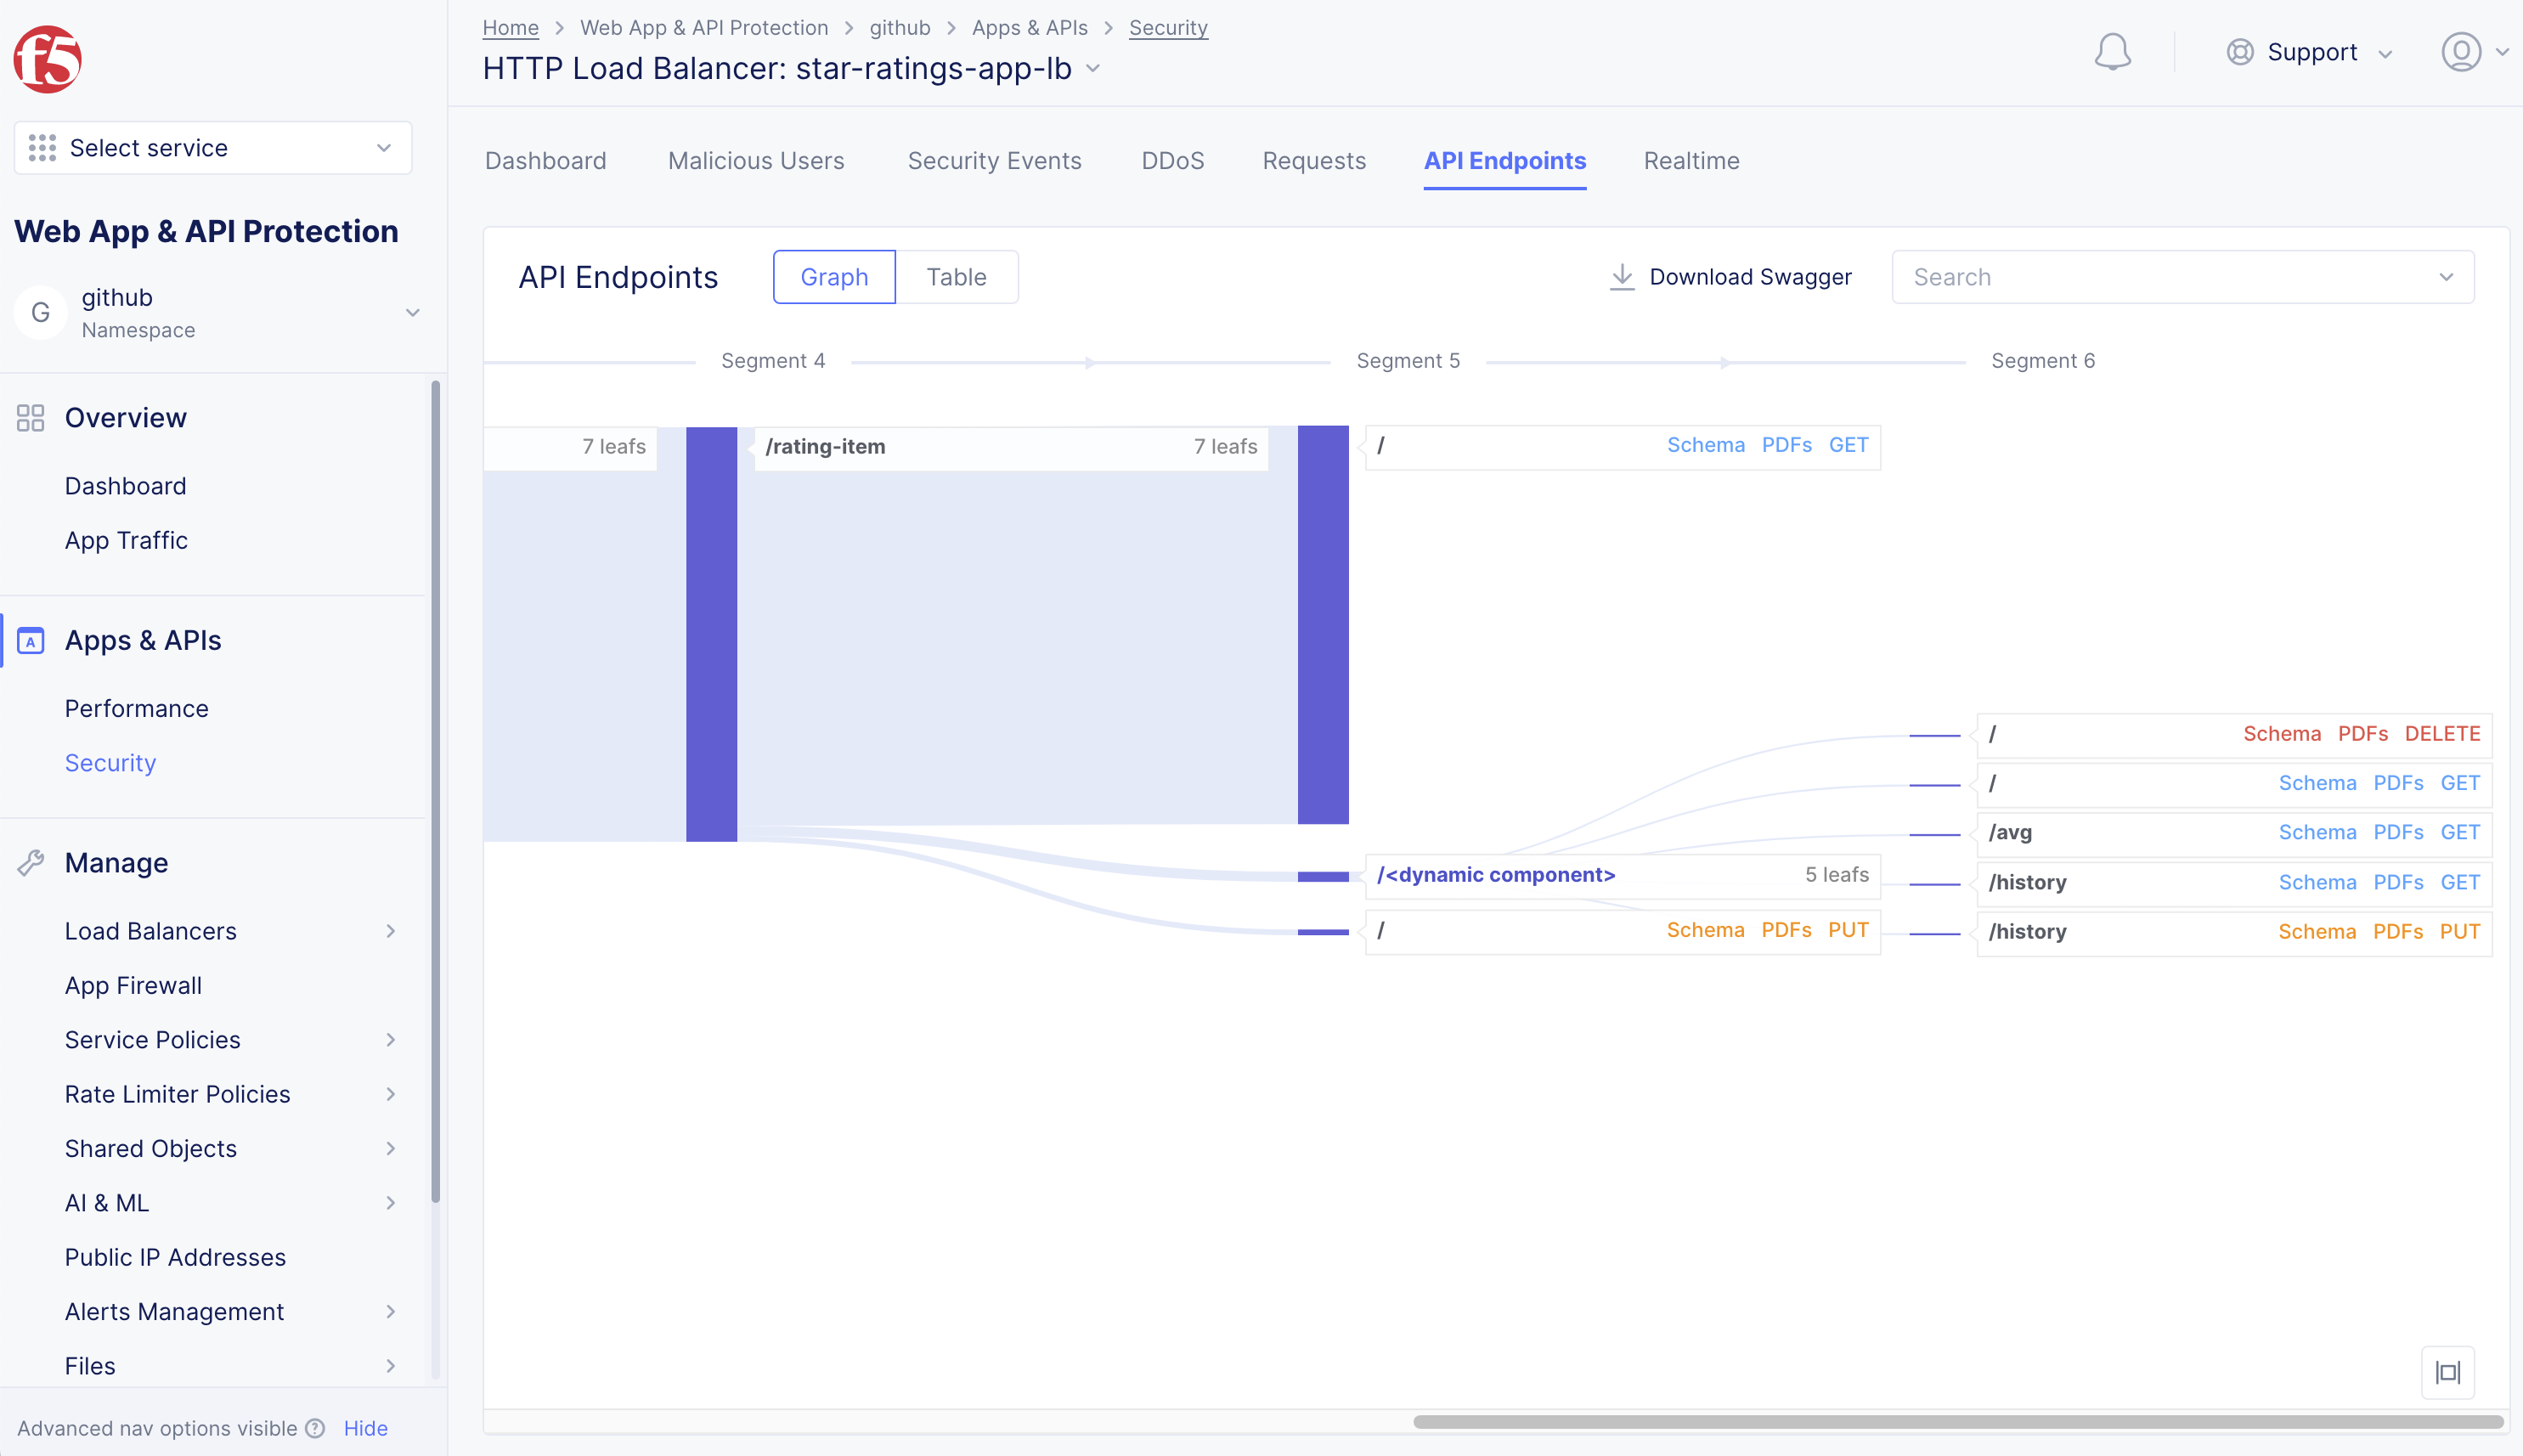Open the user account profile icon
Viewport: 2523px width, 1456px height.
pos(2461,52)
